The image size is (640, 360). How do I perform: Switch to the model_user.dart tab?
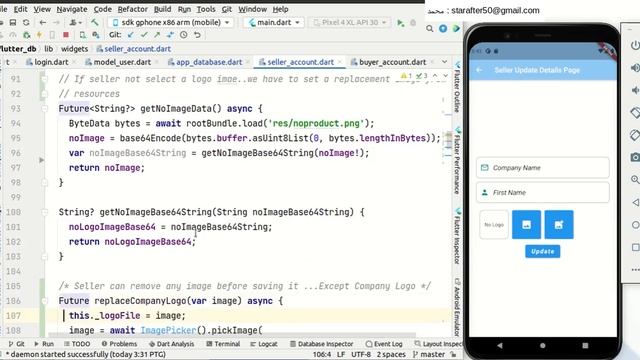[x=122, y=62]
